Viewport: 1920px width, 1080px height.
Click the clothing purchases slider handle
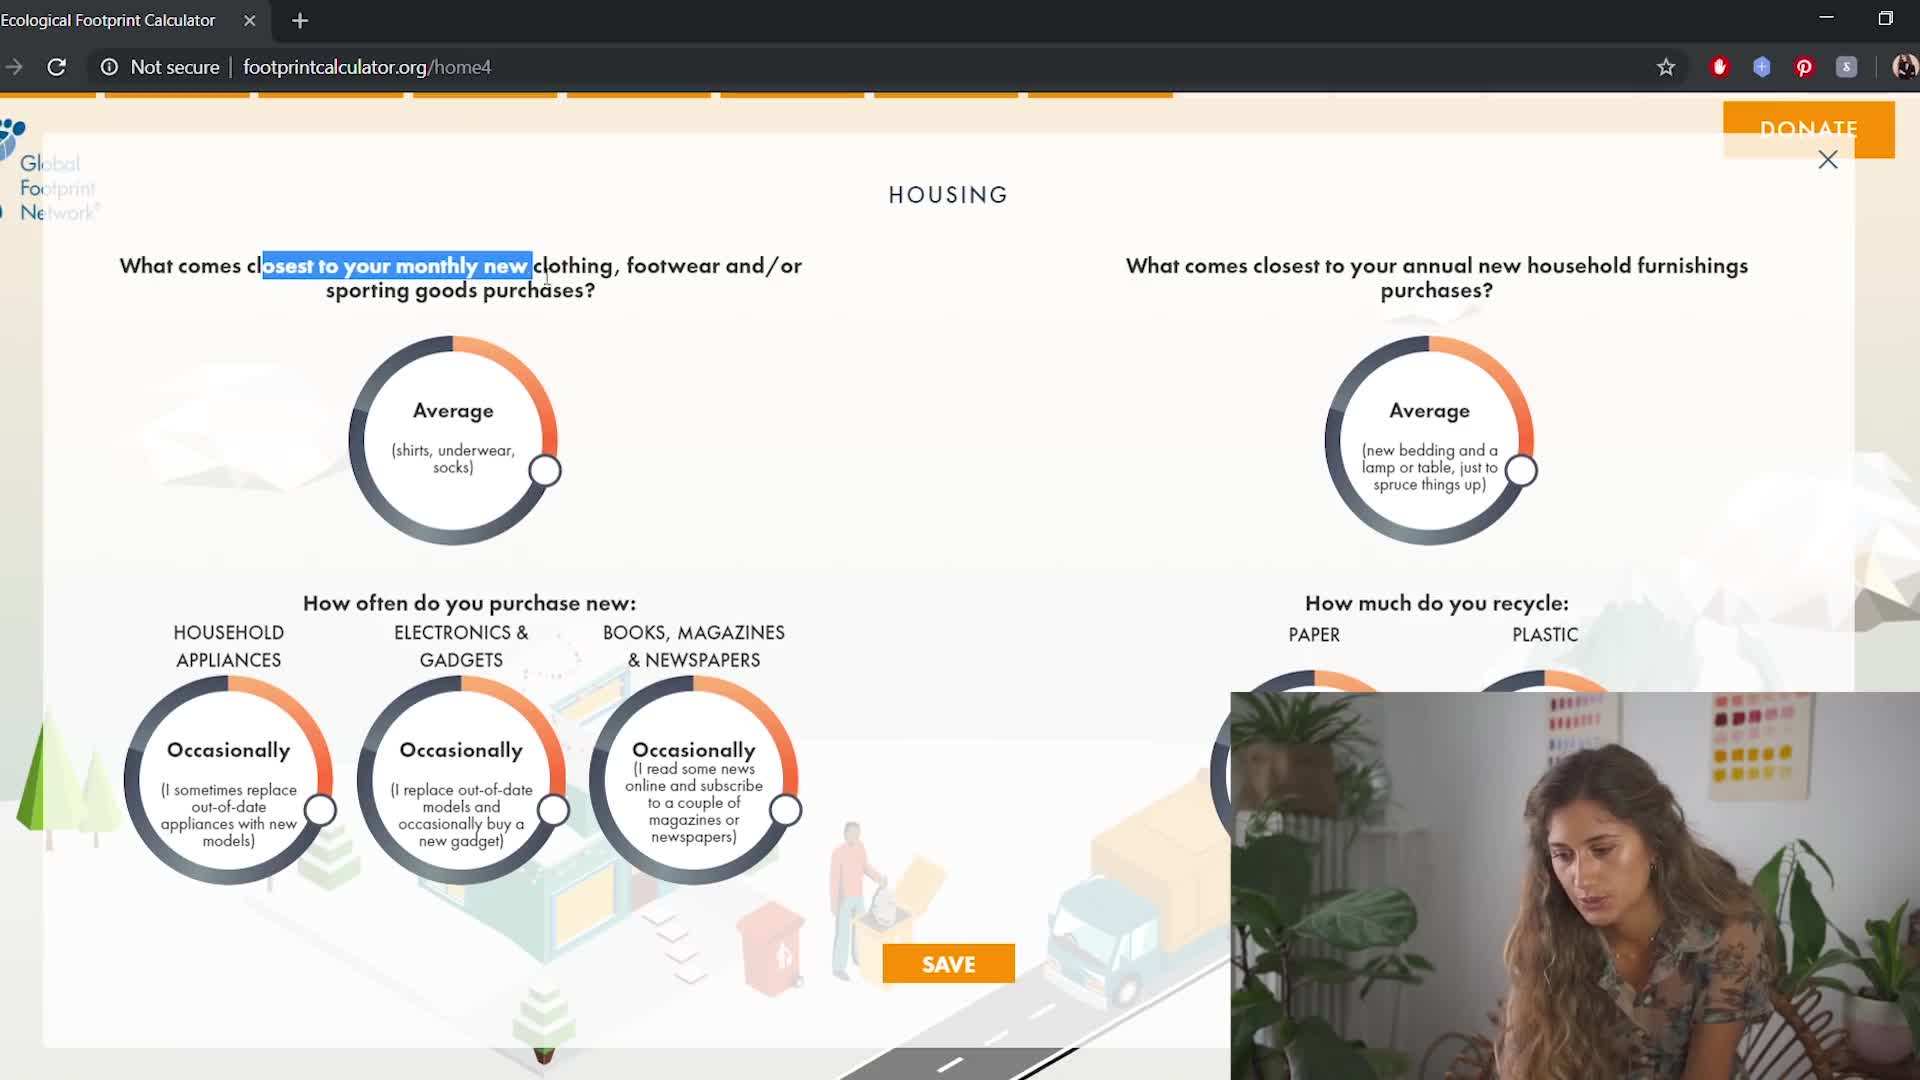coord(545,470)
